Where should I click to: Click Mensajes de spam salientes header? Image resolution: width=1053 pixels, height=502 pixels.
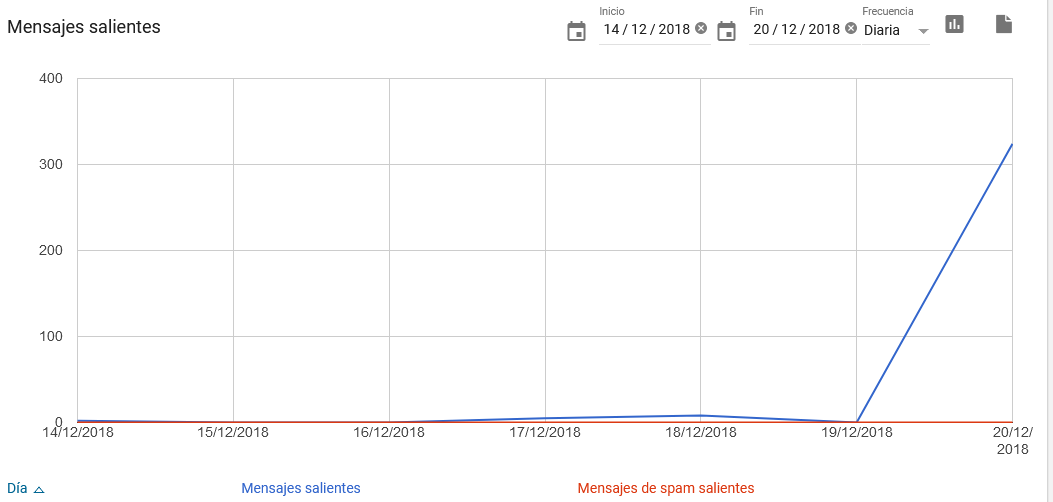[666, 488]
